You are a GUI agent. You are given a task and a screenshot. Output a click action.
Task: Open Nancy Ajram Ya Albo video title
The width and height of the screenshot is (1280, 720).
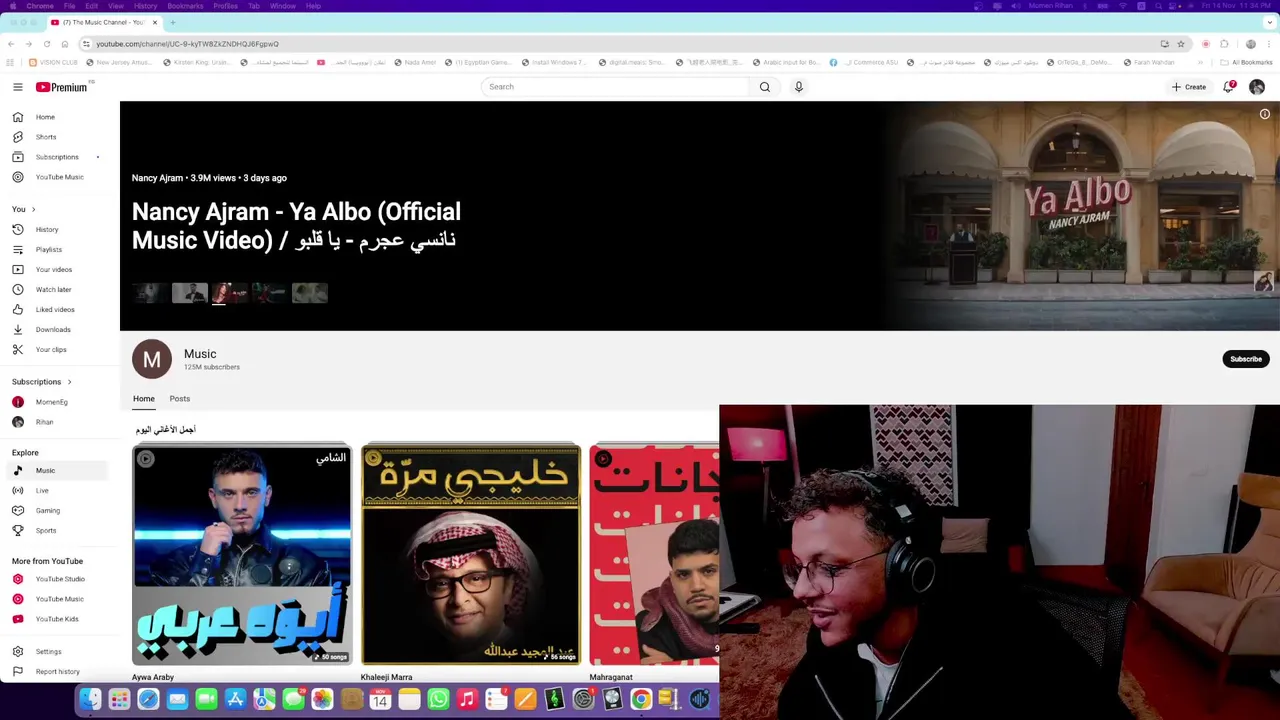[296, 226]
